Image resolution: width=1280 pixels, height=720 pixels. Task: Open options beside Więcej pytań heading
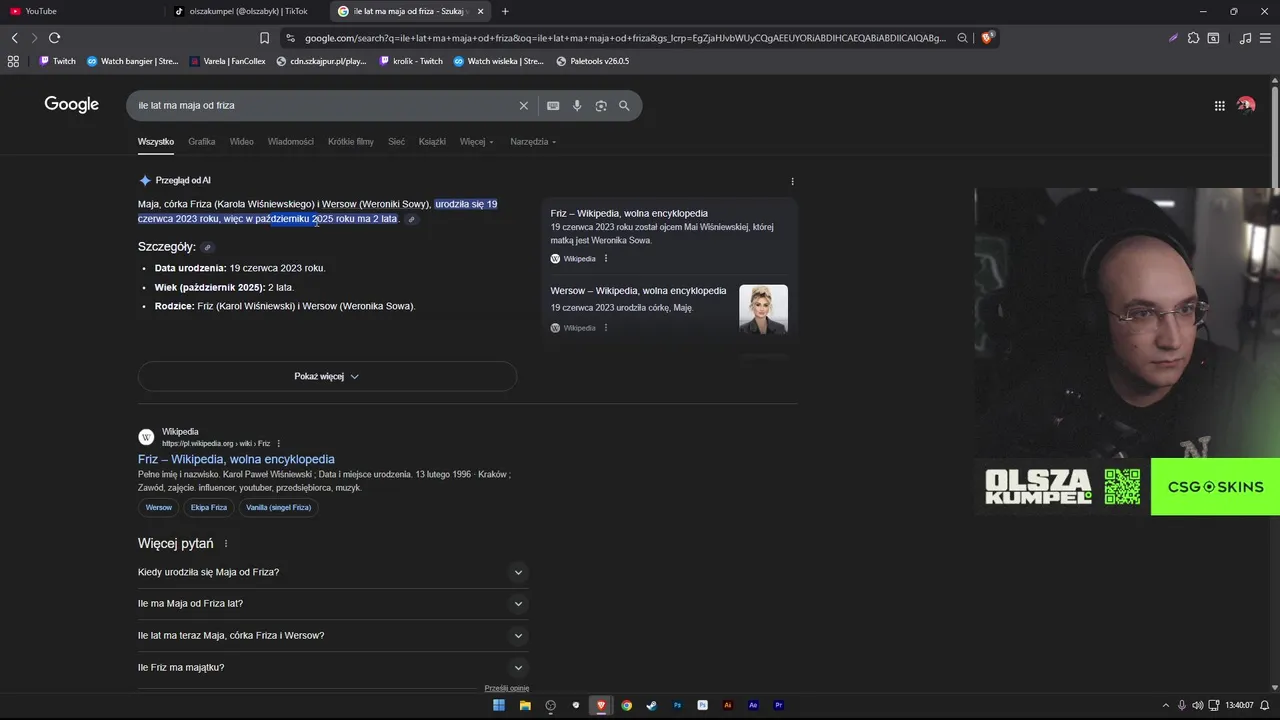(226, 544)
